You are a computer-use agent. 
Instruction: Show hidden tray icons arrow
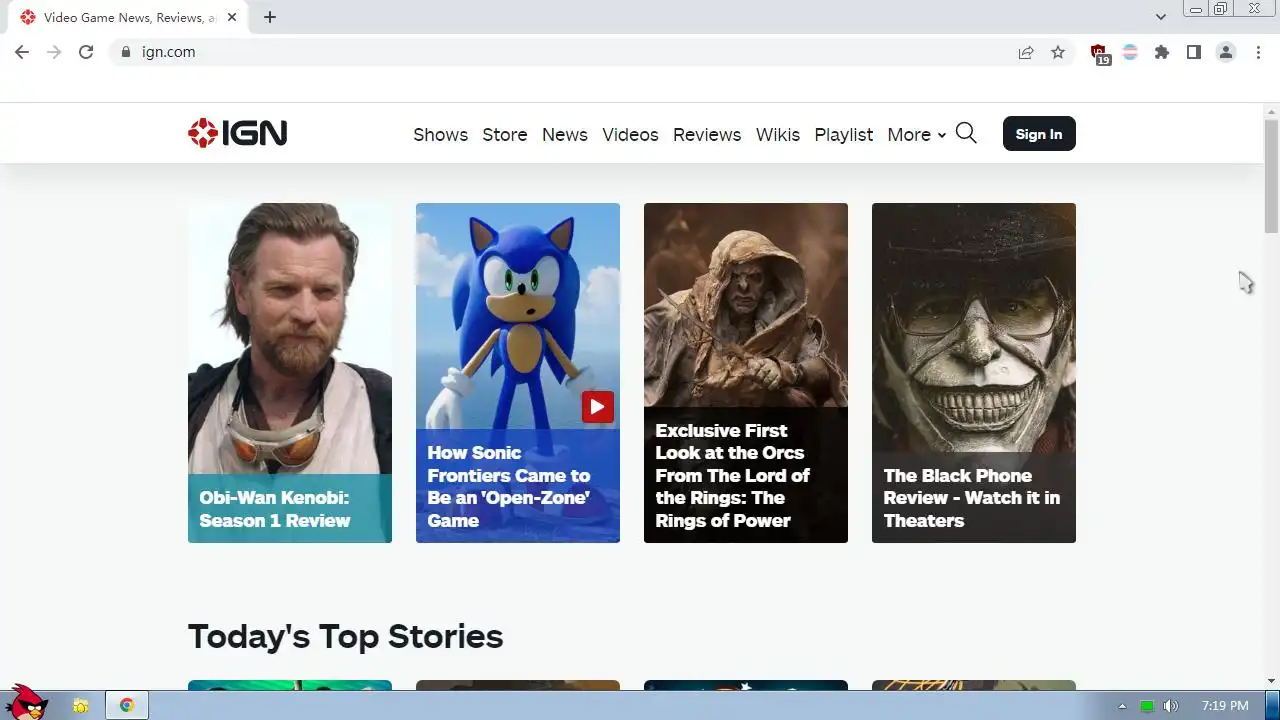coord(1122,706)
